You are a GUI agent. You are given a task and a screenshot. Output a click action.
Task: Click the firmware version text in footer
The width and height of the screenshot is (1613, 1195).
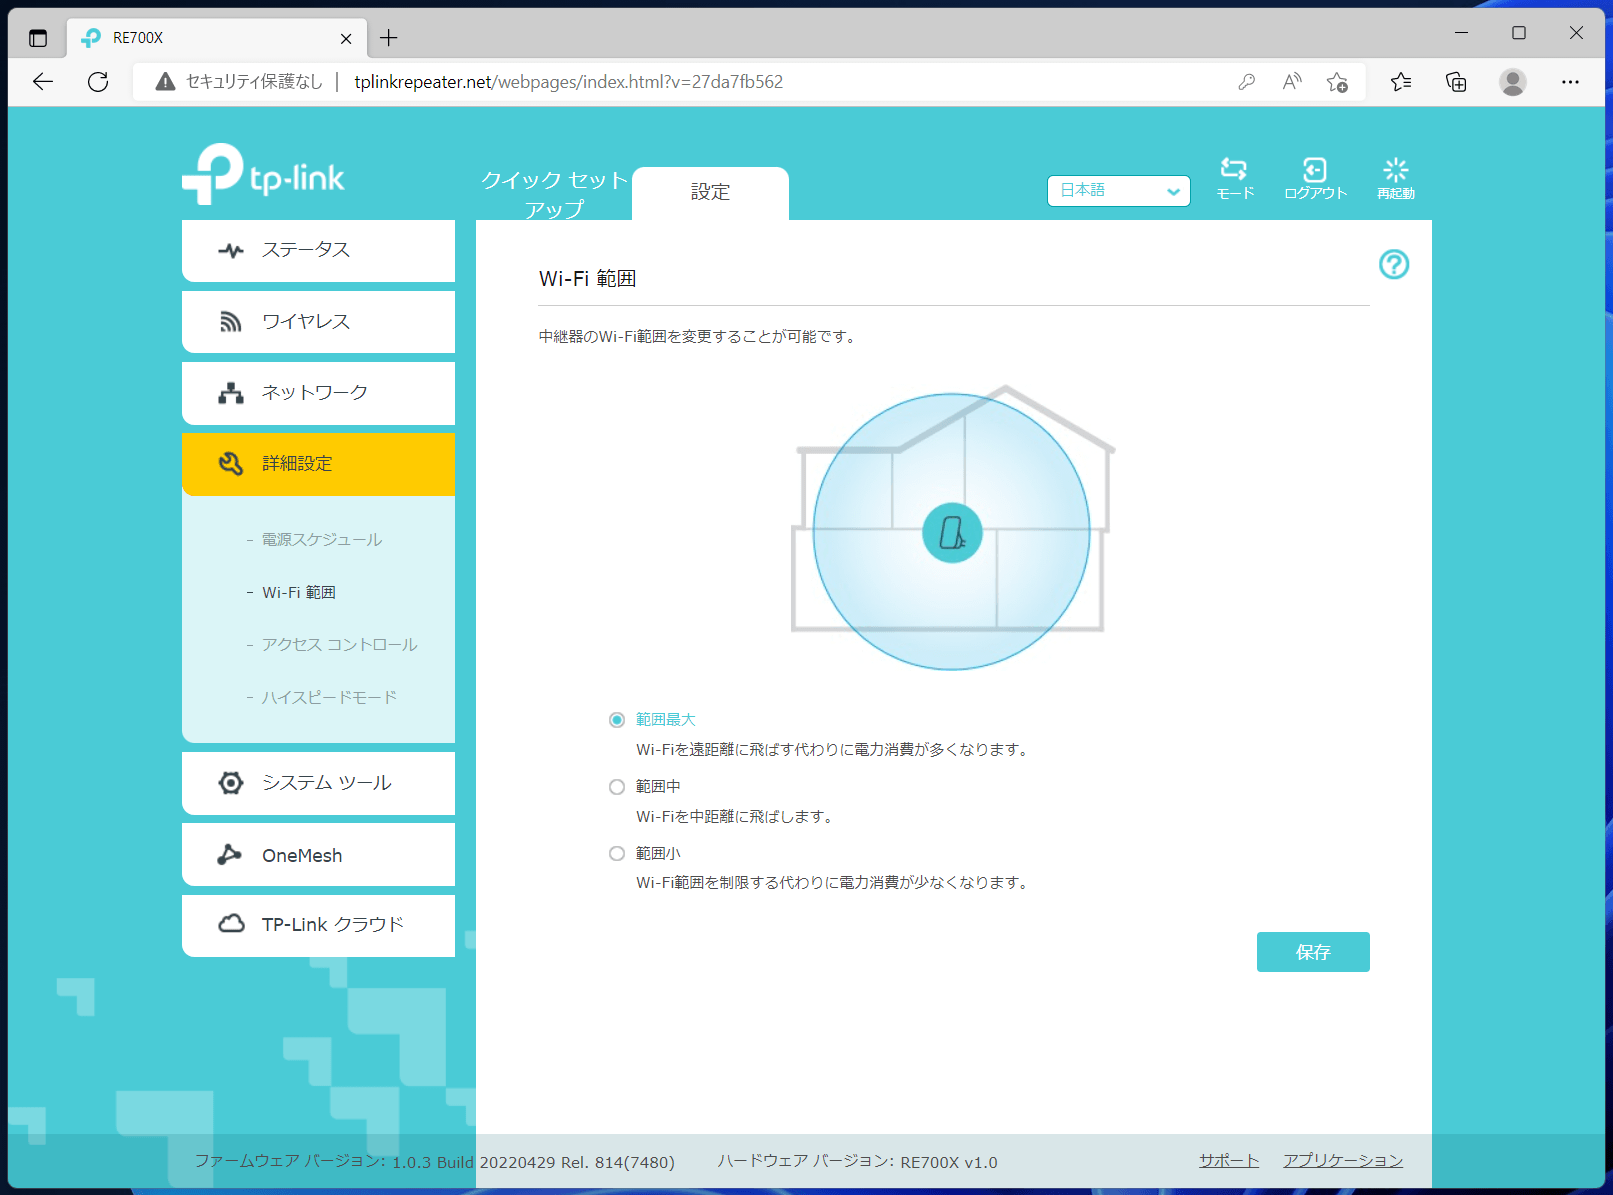click(434, 1161)
